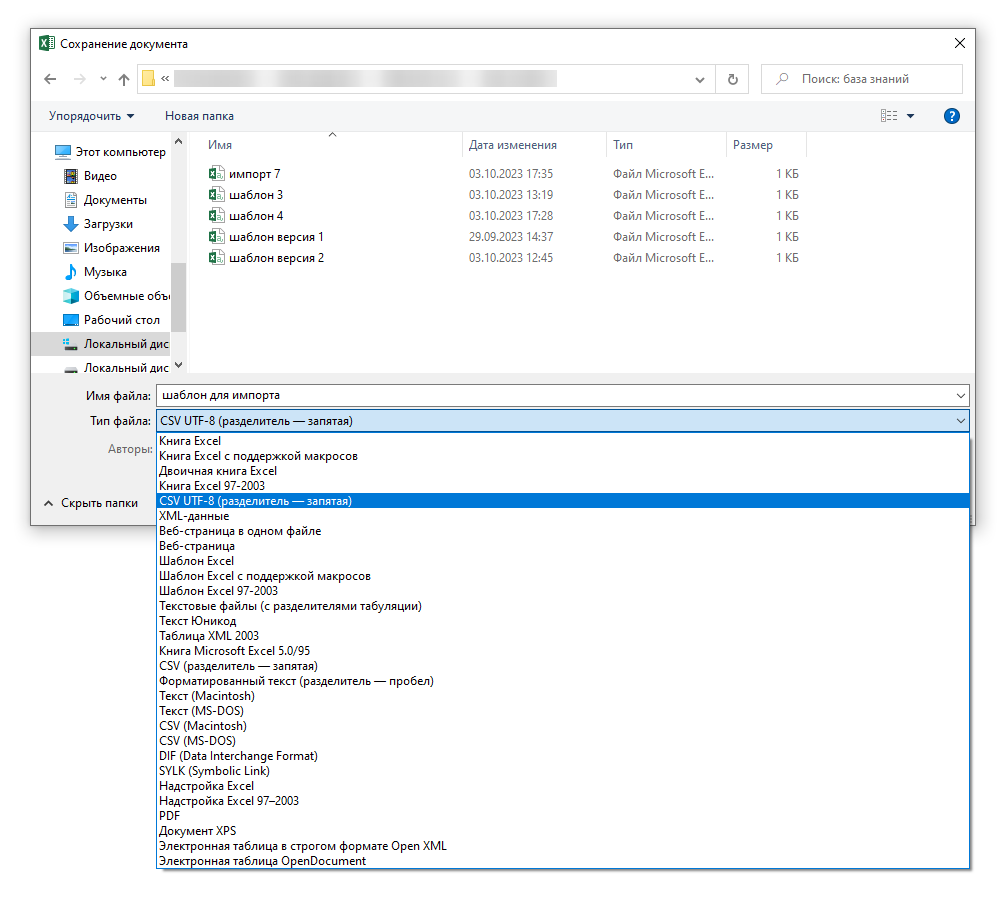Sort files by Дата изменения column
This screenshot has height=901, width=1006.
(513, 145)
